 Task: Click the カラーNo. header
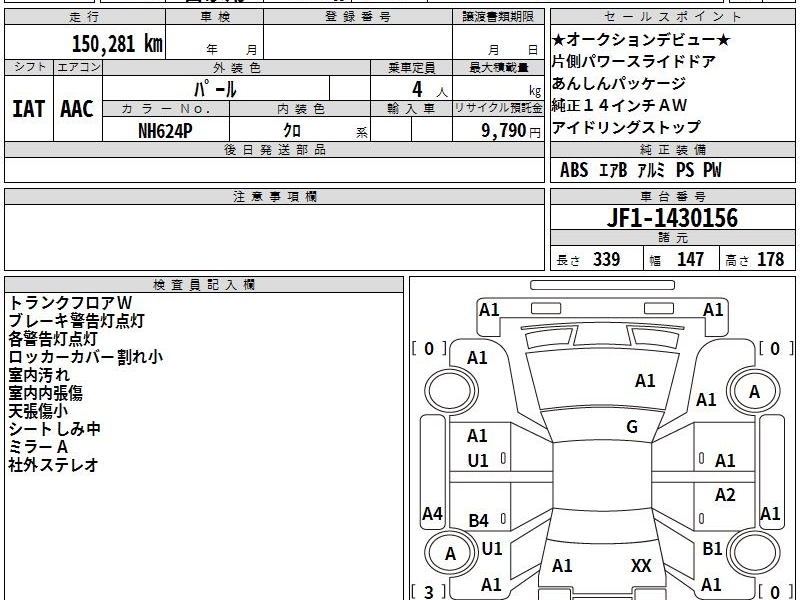(166, 109)
